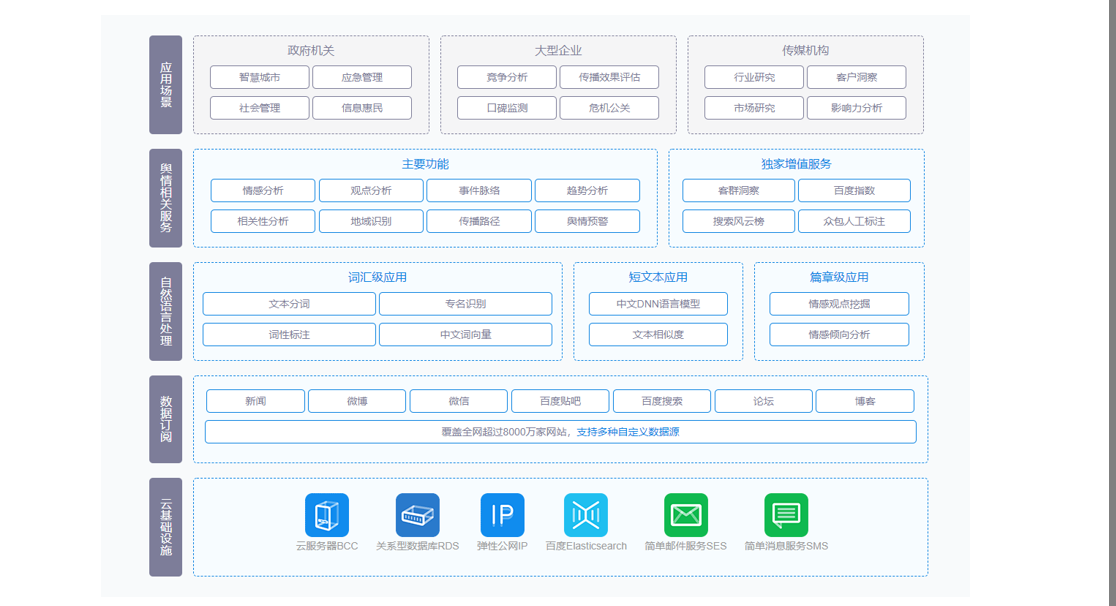Choose the 相关性分析 box
This screenshot has height=606, width=1116.
[x=263, y=221]
